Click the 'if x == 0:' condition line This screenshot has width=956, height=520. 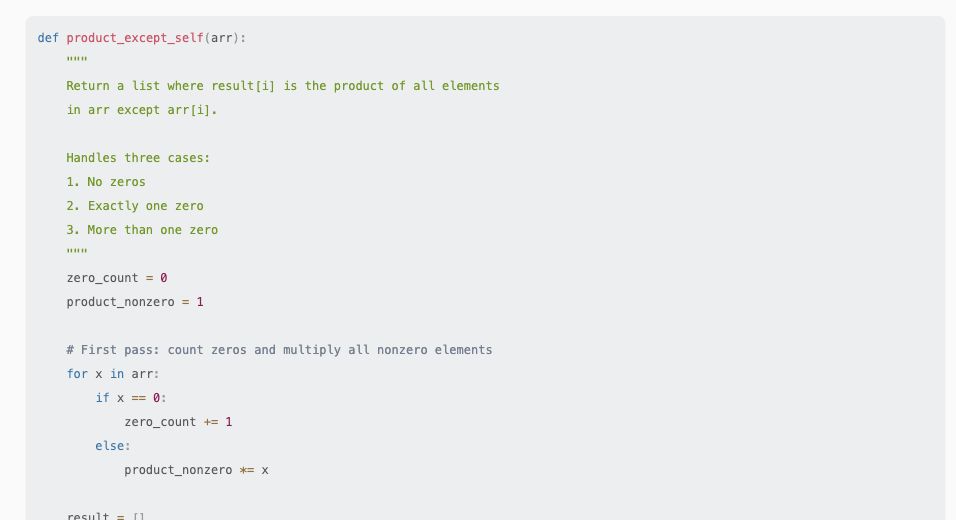tap(131, 398)
